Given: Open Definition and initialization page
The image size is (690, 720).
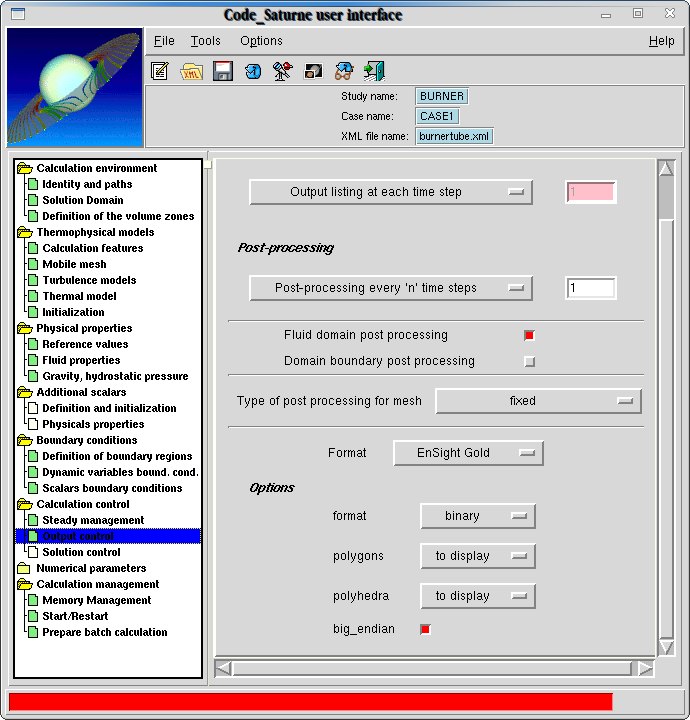Looking at the screenshot, I should point(109,408).
